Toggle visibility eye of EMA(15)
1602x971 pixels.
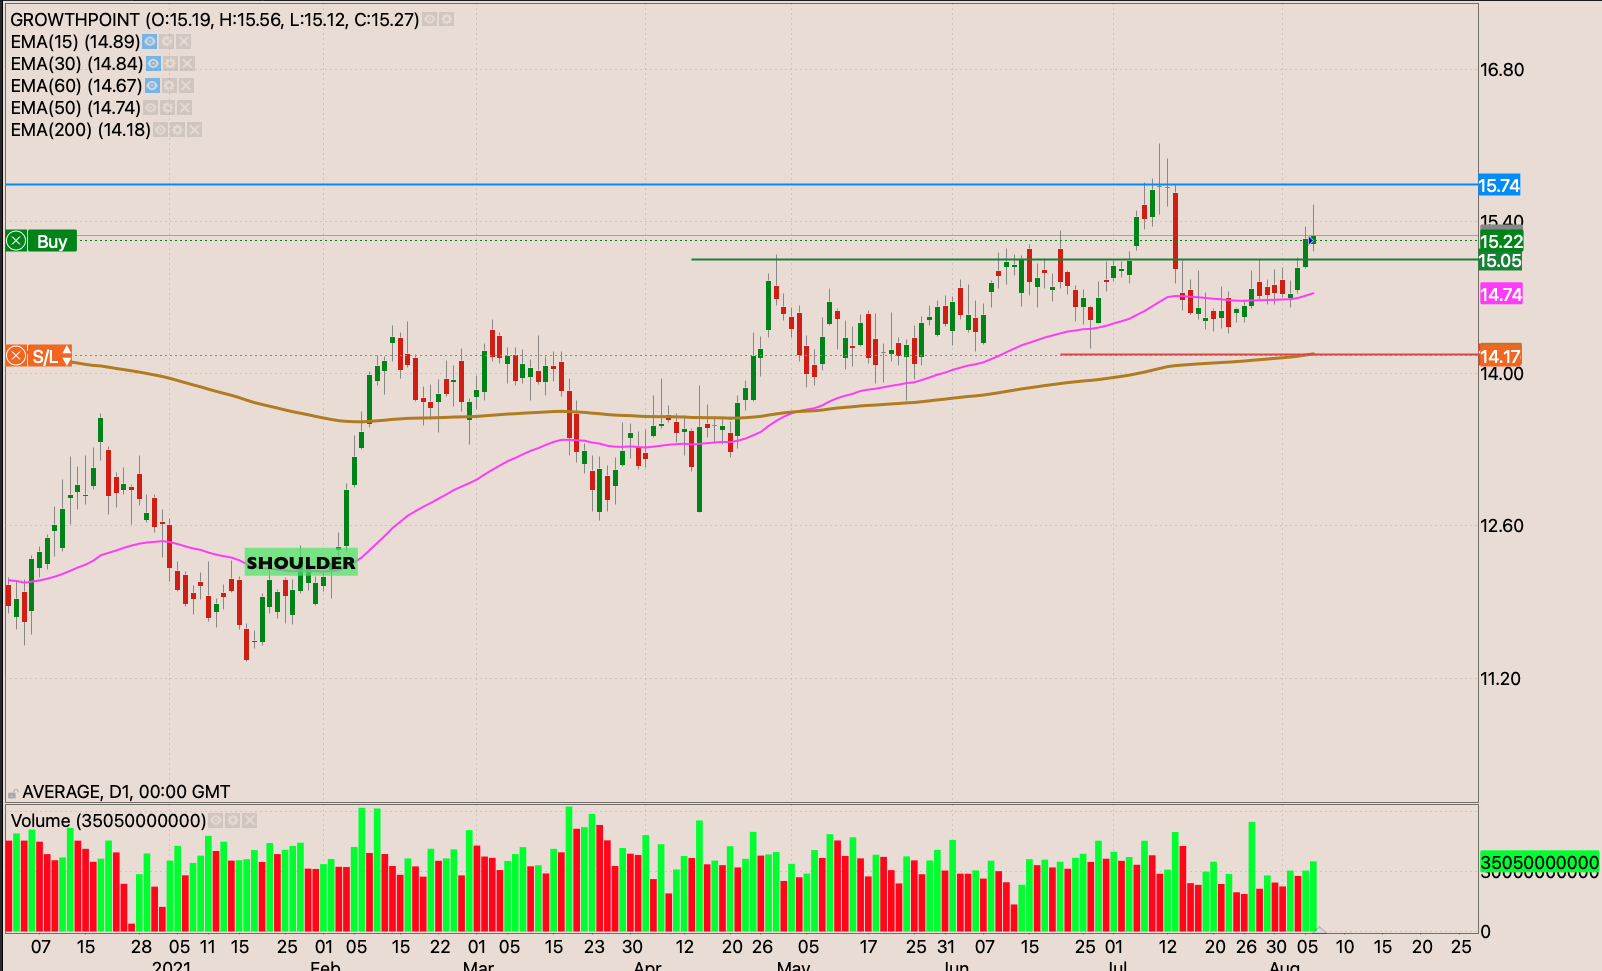click(150, 42)
